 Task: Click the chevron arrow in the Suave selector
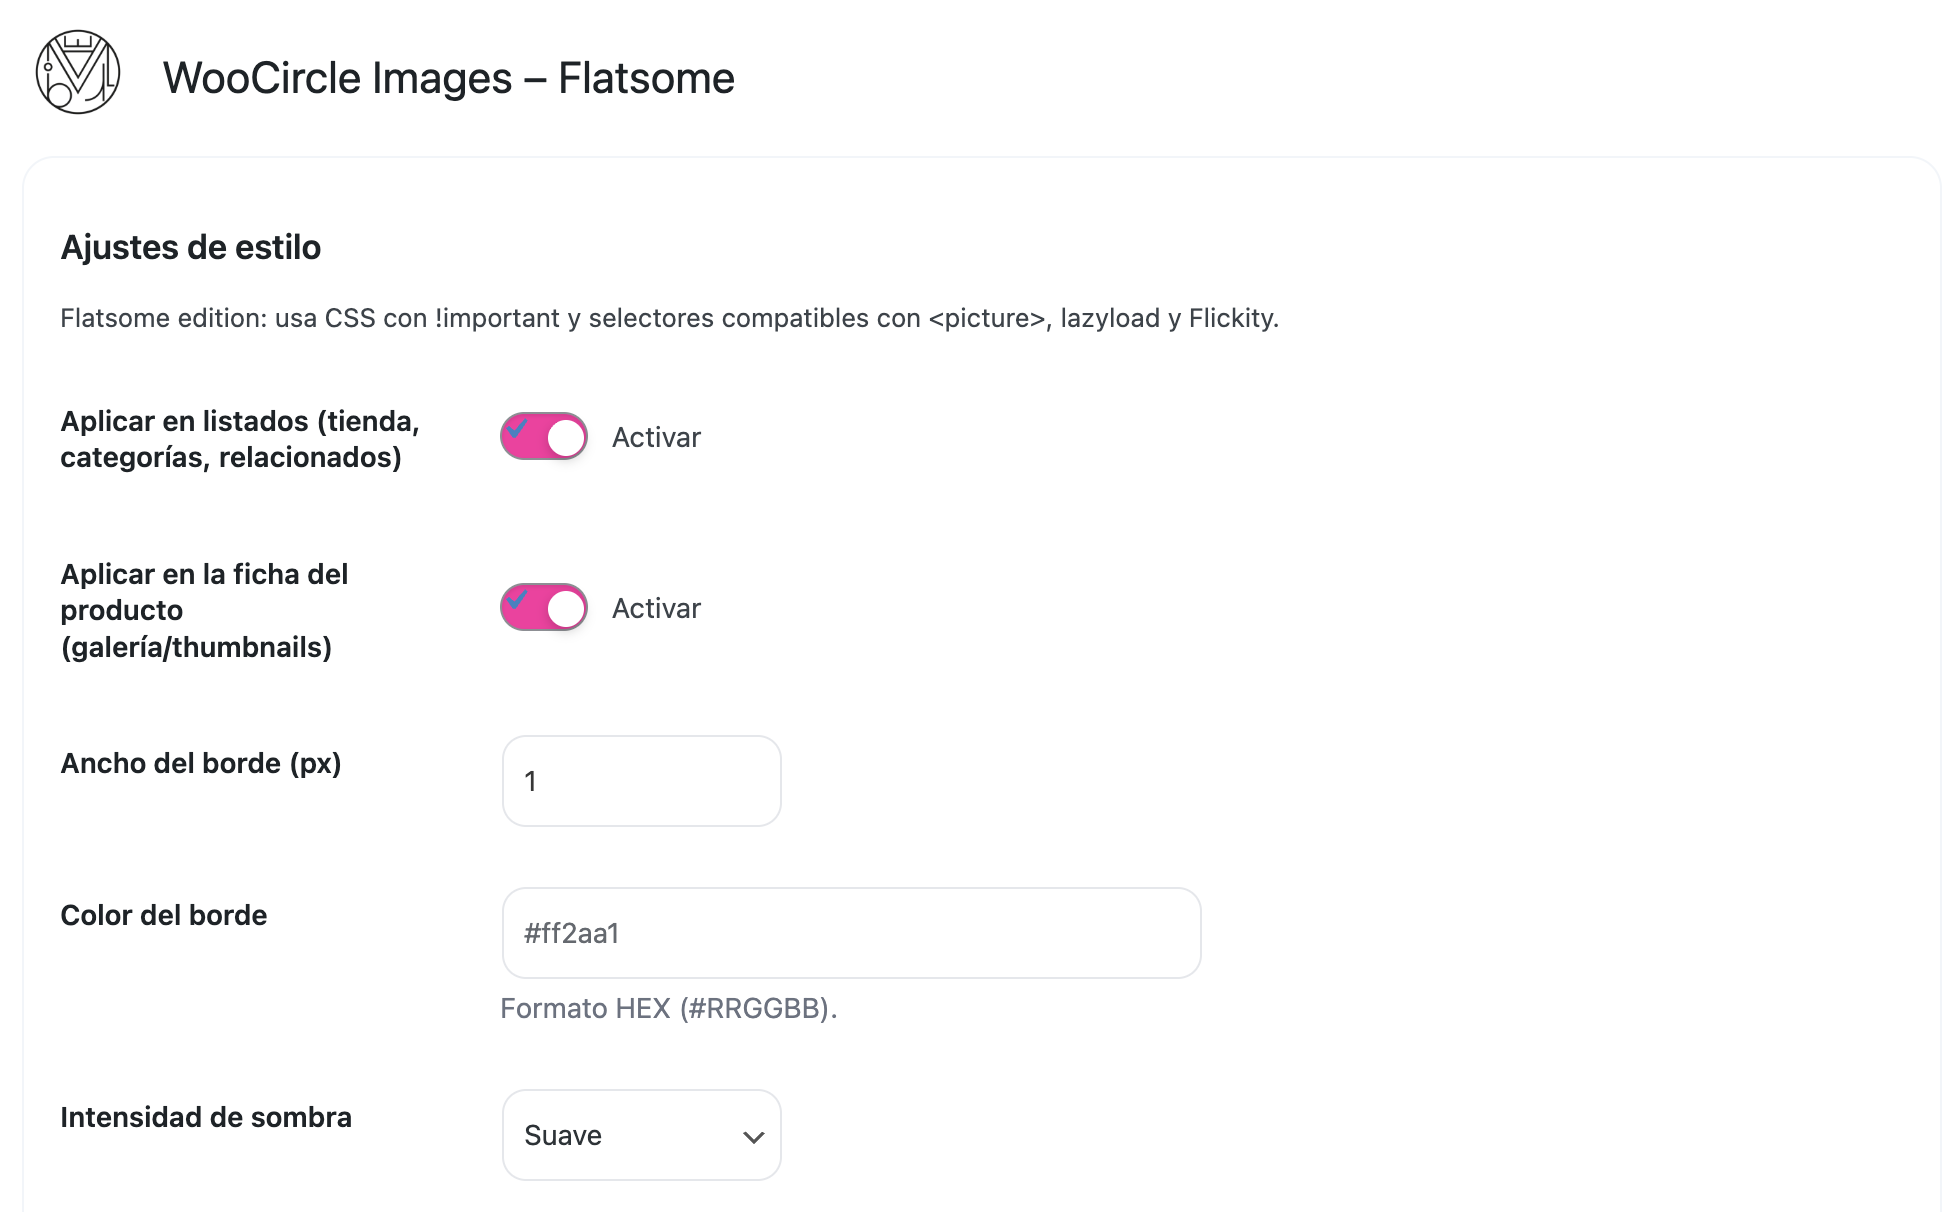pos(753,1137)
